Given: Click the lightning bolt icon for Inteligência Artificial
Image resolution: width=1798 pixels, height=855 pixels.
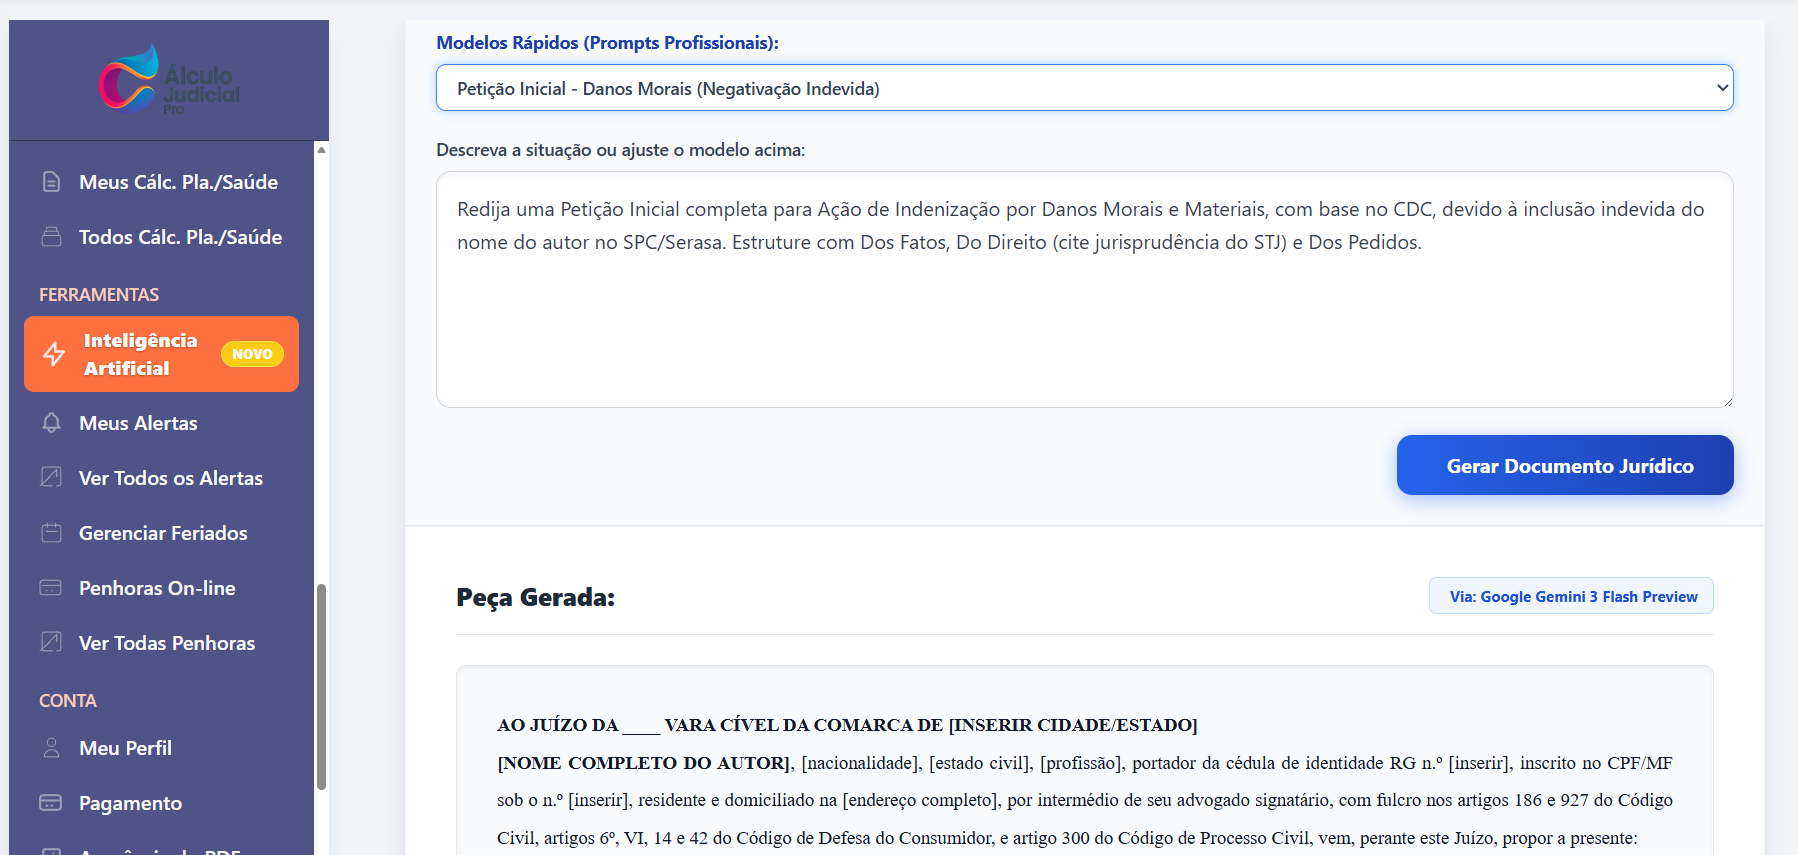Looking at the screenshot, I should [54, 354].
